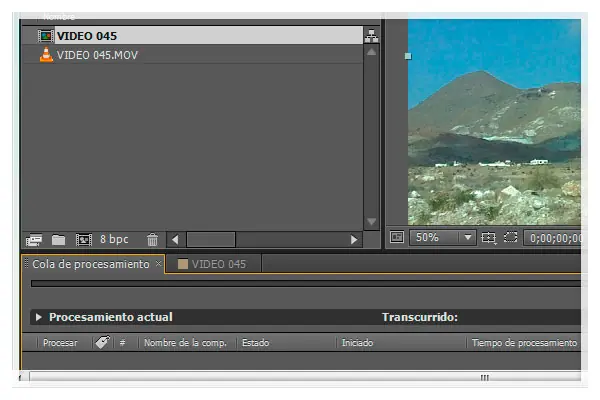Screen dimensions: 600x400
Task: Click the Iniciado column header
Action: click(x=357, y=343)
